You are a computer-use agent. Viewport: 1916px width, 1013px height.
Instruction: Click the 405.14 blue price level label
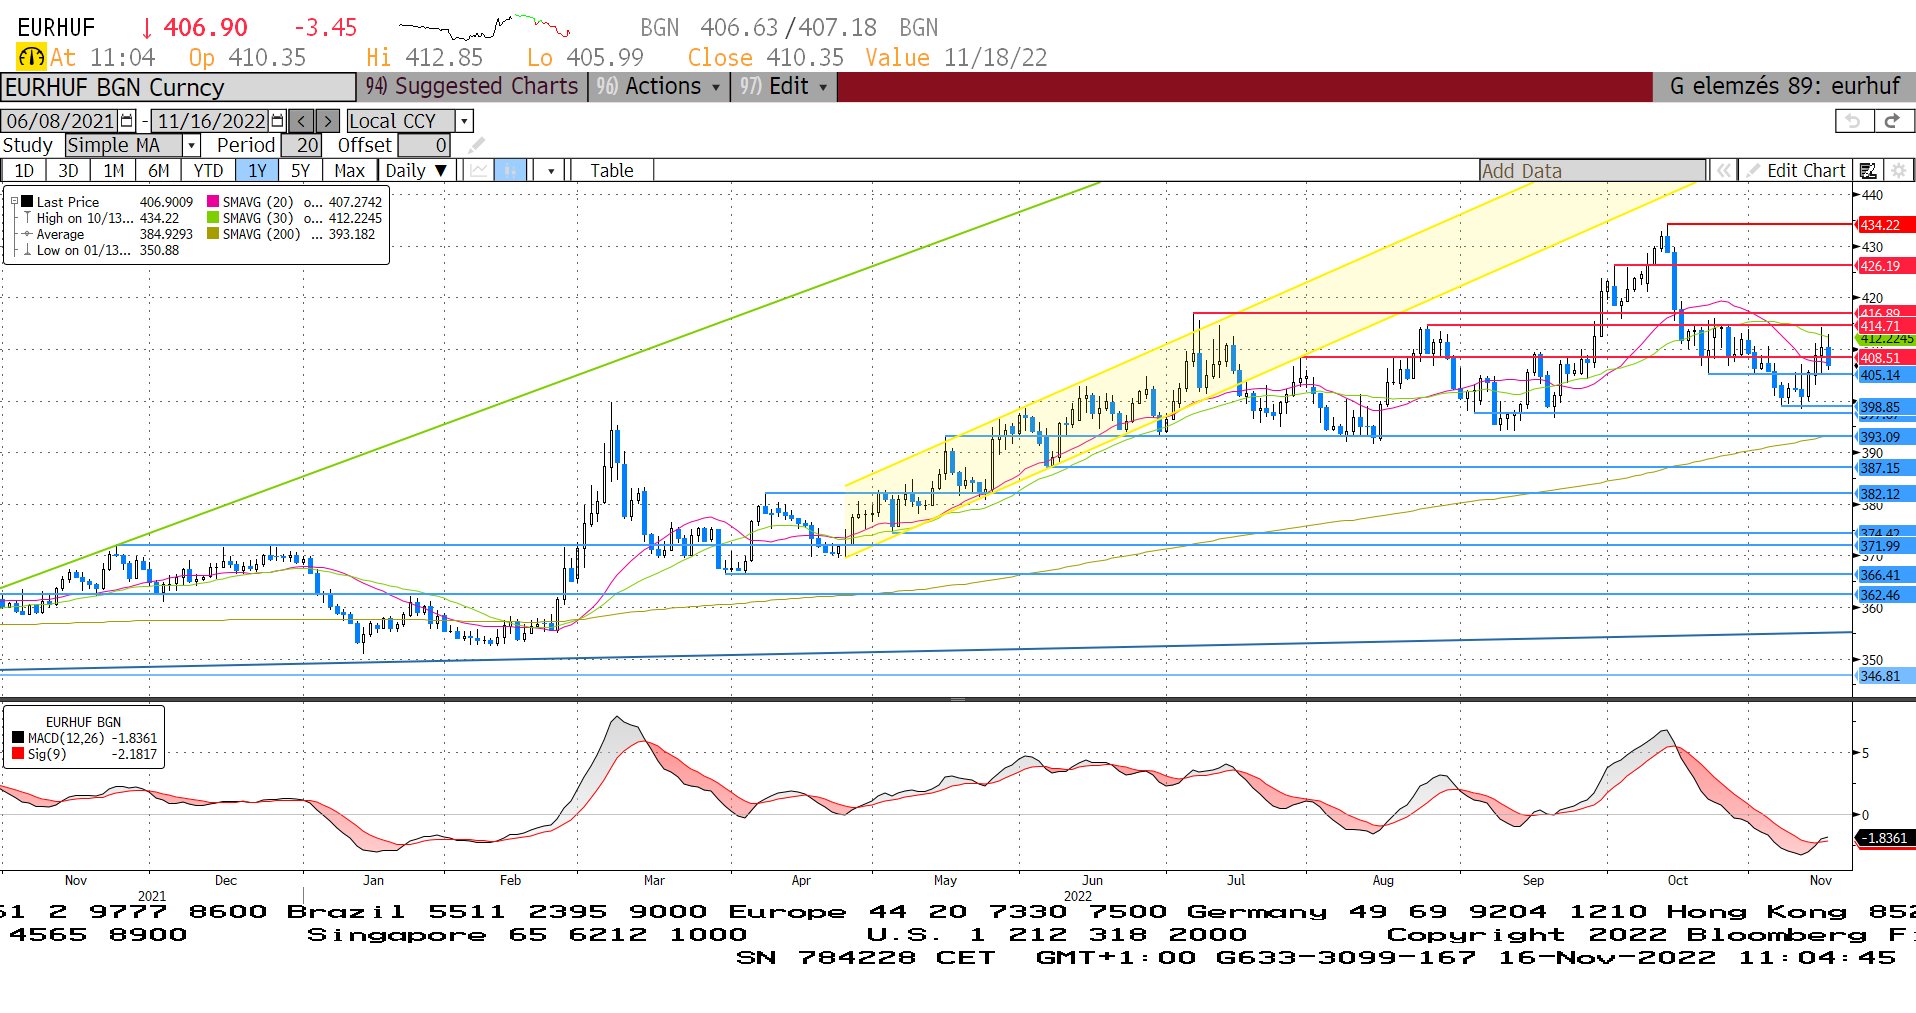(1885, 375)
